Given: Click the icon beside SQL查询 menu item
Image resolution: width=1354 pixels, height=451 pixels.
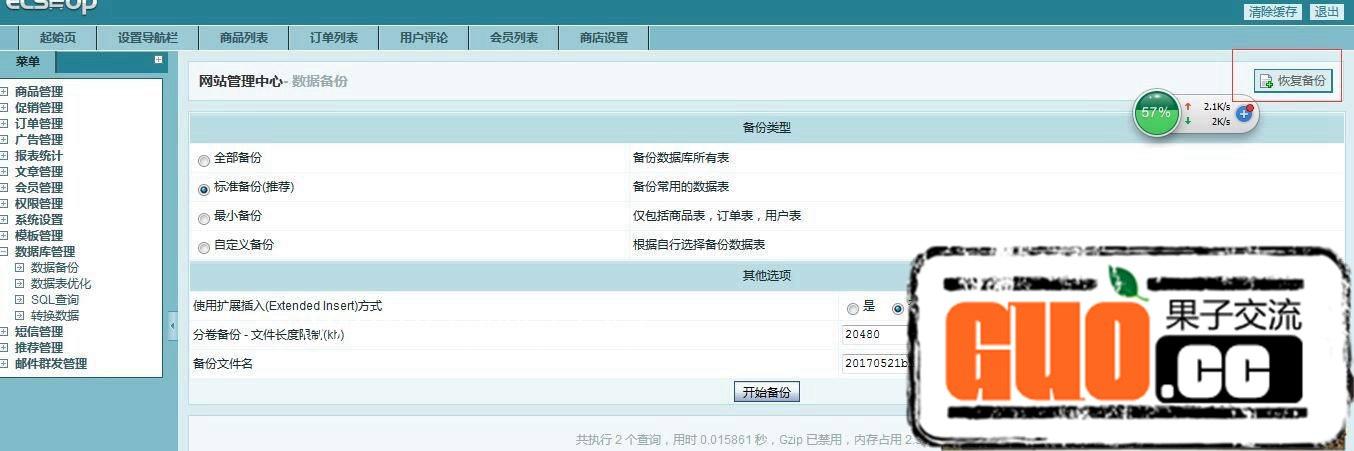Looking at the screenshot, I should (19, 300).
